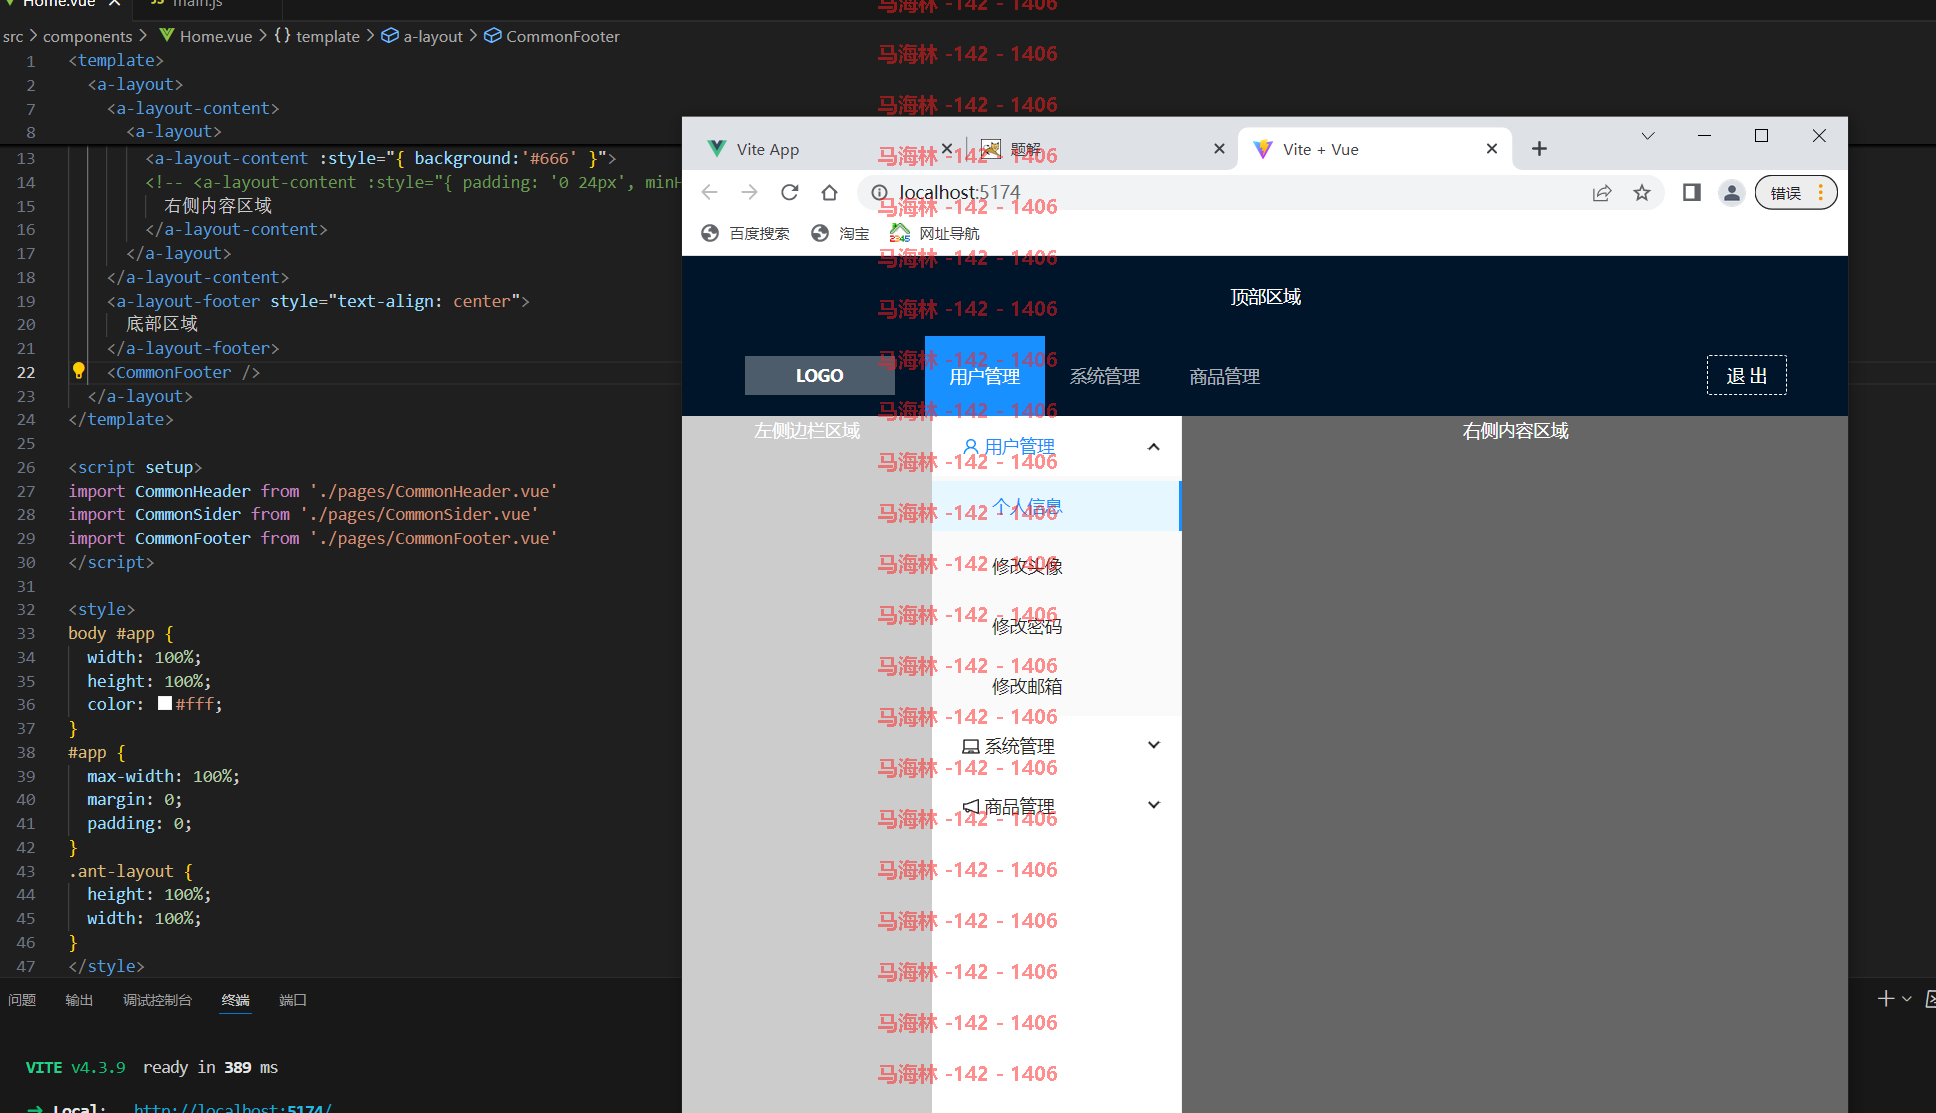1936x1113 pixels.
Task: Create a new terminal with plus icon
Action: coord(1885,999)
